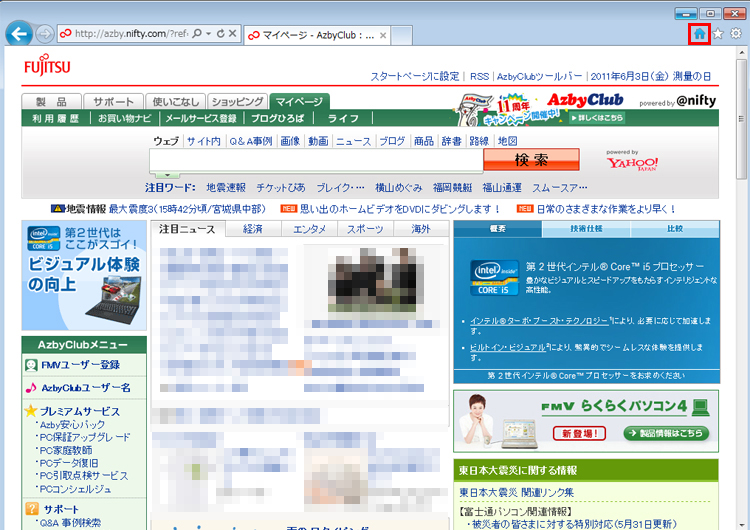Click the browser Home icon
The width and height of the screenshot is (750, 530).
click(699, 34)
